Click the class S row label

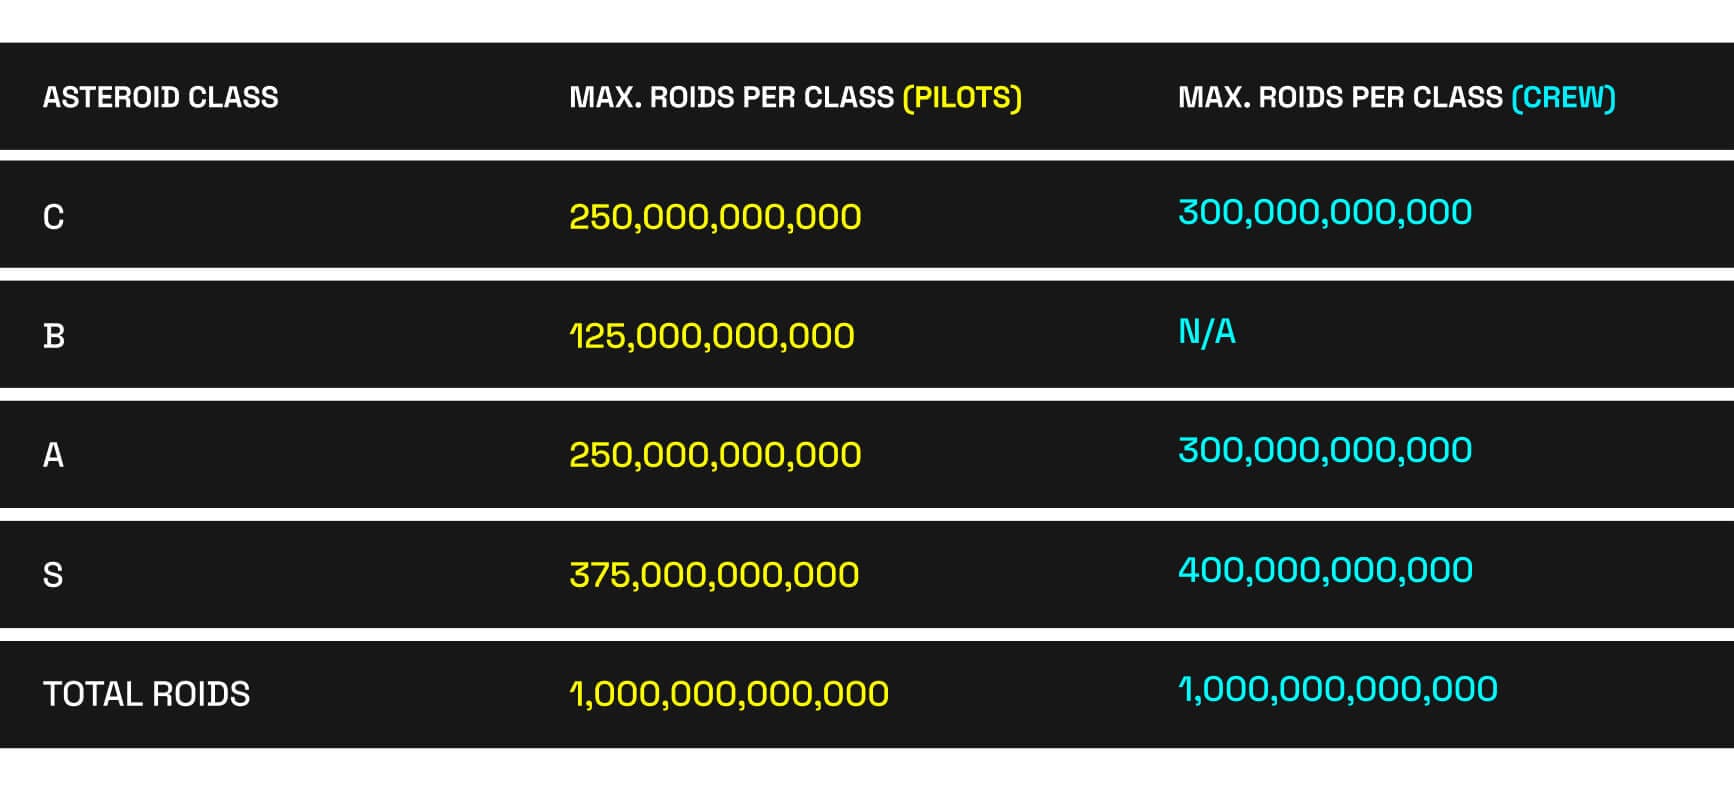coord(53,574)
